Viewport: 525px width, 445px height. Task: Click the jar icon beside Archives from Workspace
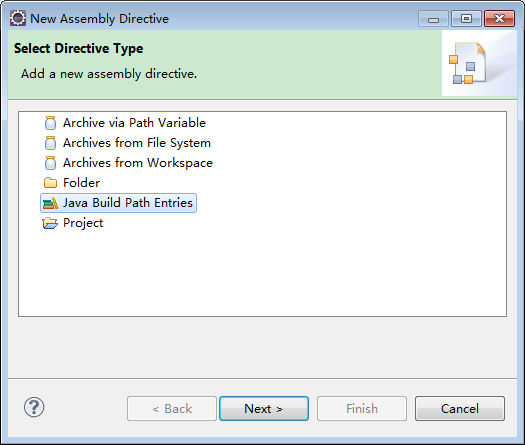point(50,163)
